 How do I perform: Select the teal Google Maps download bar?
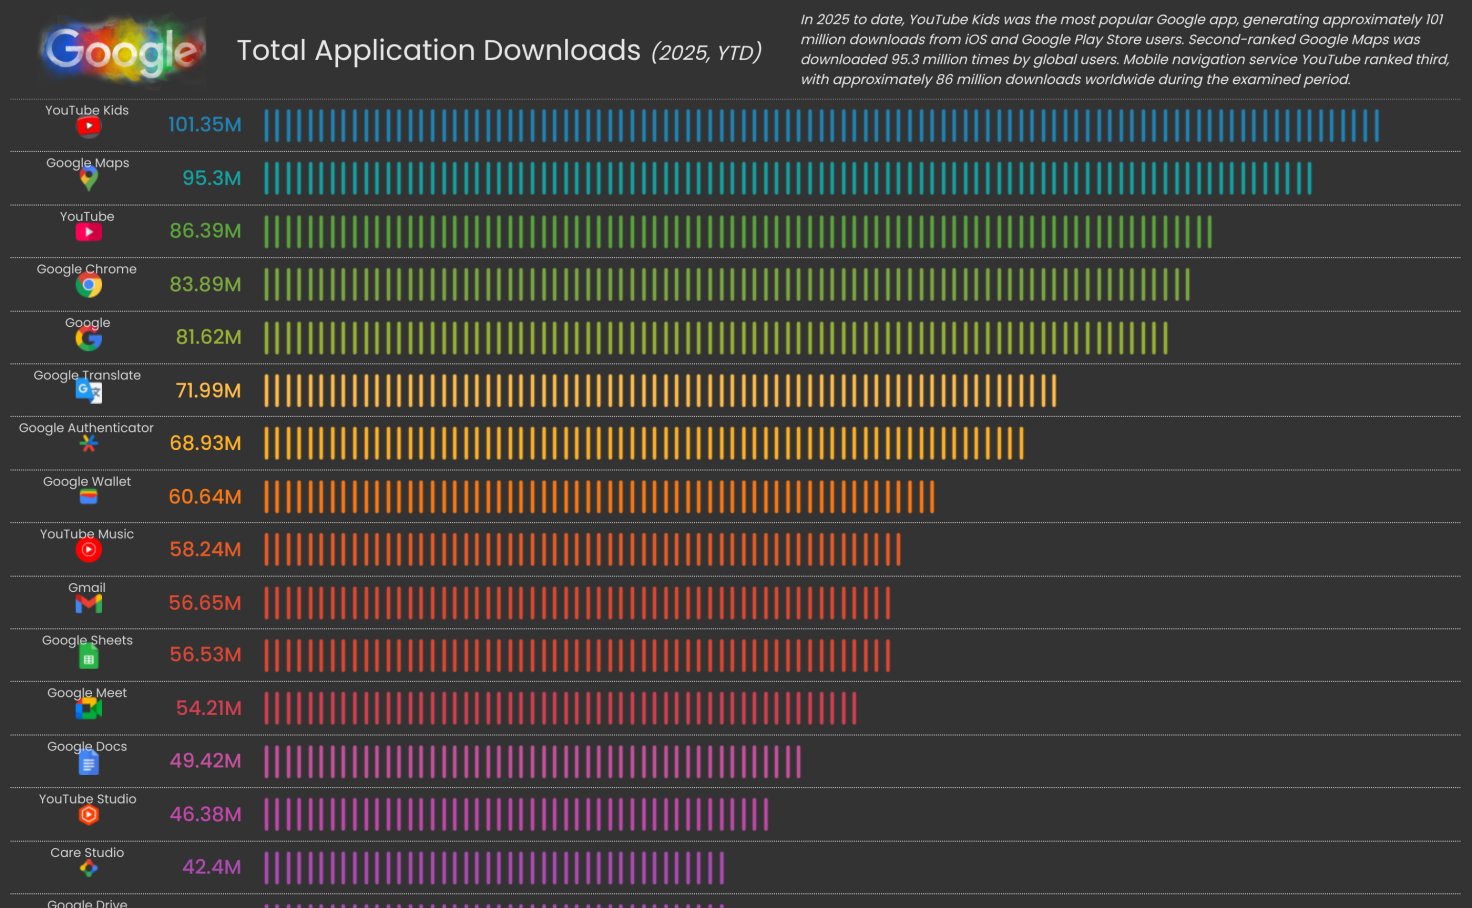[788, 178]
